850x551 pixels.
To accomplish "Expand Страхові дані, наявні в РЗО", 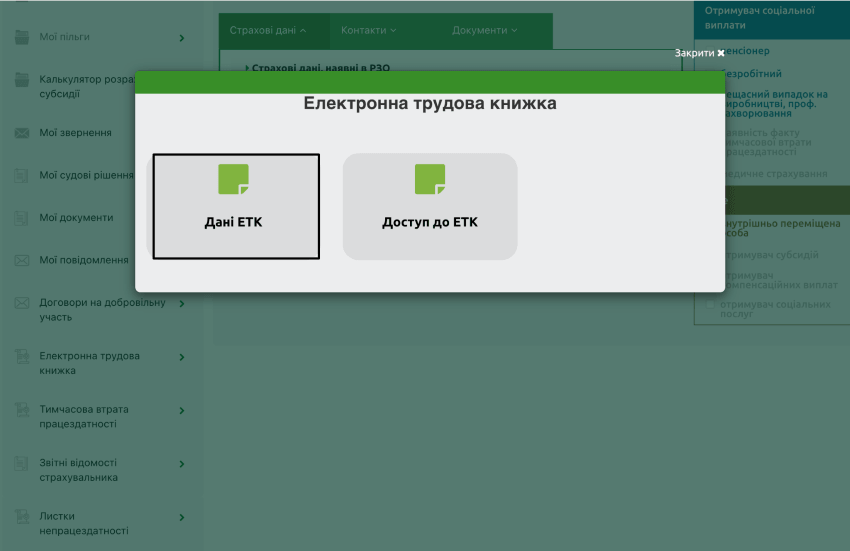I will click(x=318, y=67).
